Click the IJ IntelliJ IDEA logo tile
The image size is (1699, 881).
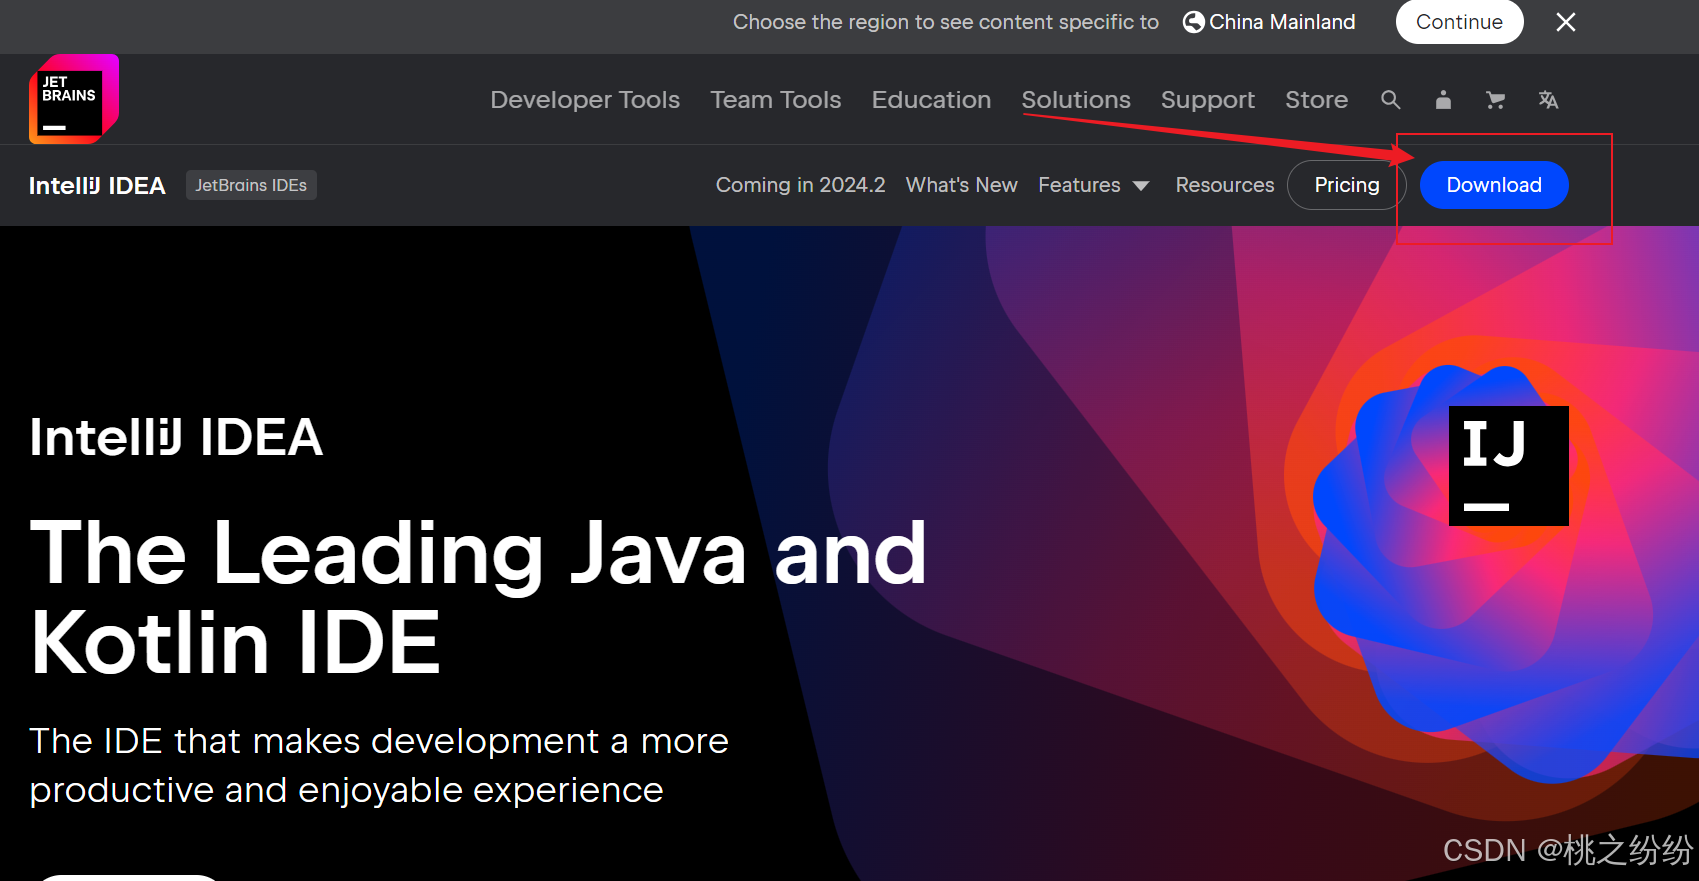click(1509, 466)
